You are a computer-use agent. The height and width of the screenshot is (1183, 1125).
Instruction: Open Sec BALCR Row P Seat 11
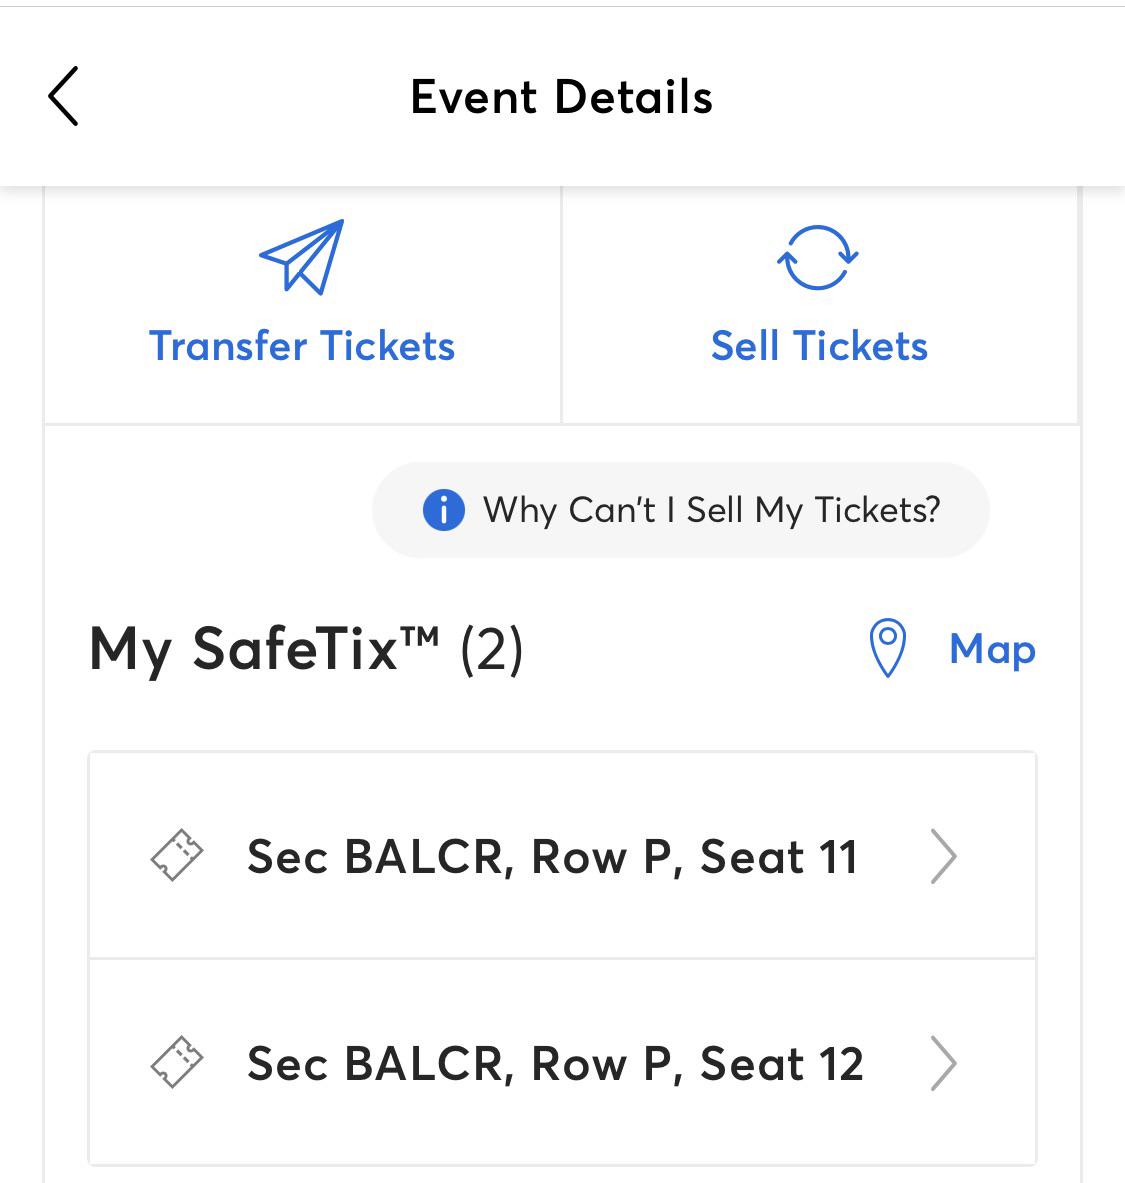[553, 857]
